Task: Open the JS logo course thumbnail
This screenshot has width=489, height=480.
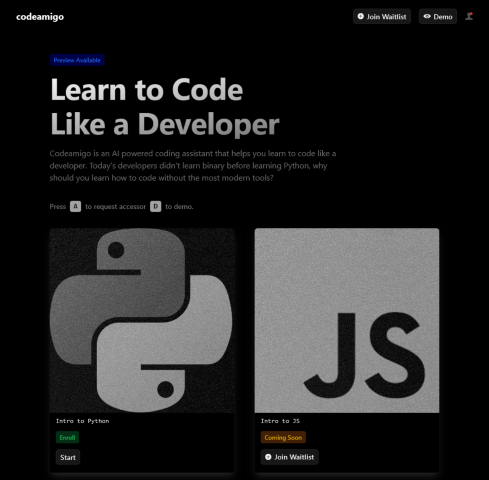Action: coord(347,320)
